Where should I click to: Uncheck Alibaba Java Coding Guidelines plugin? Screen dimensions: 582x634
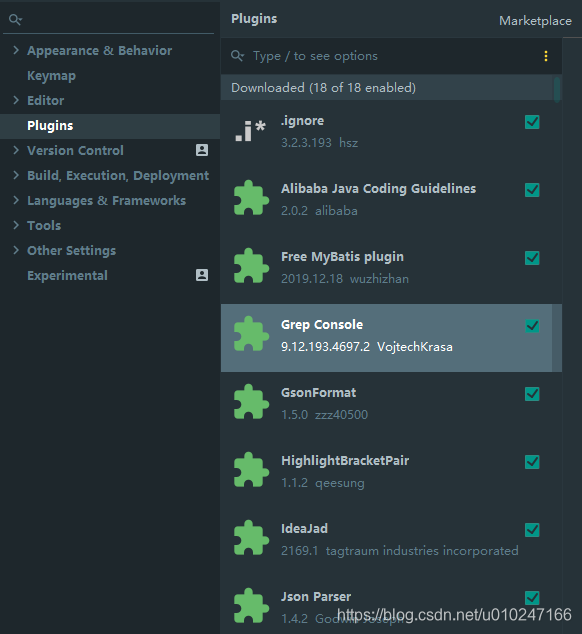pos(532,190)
